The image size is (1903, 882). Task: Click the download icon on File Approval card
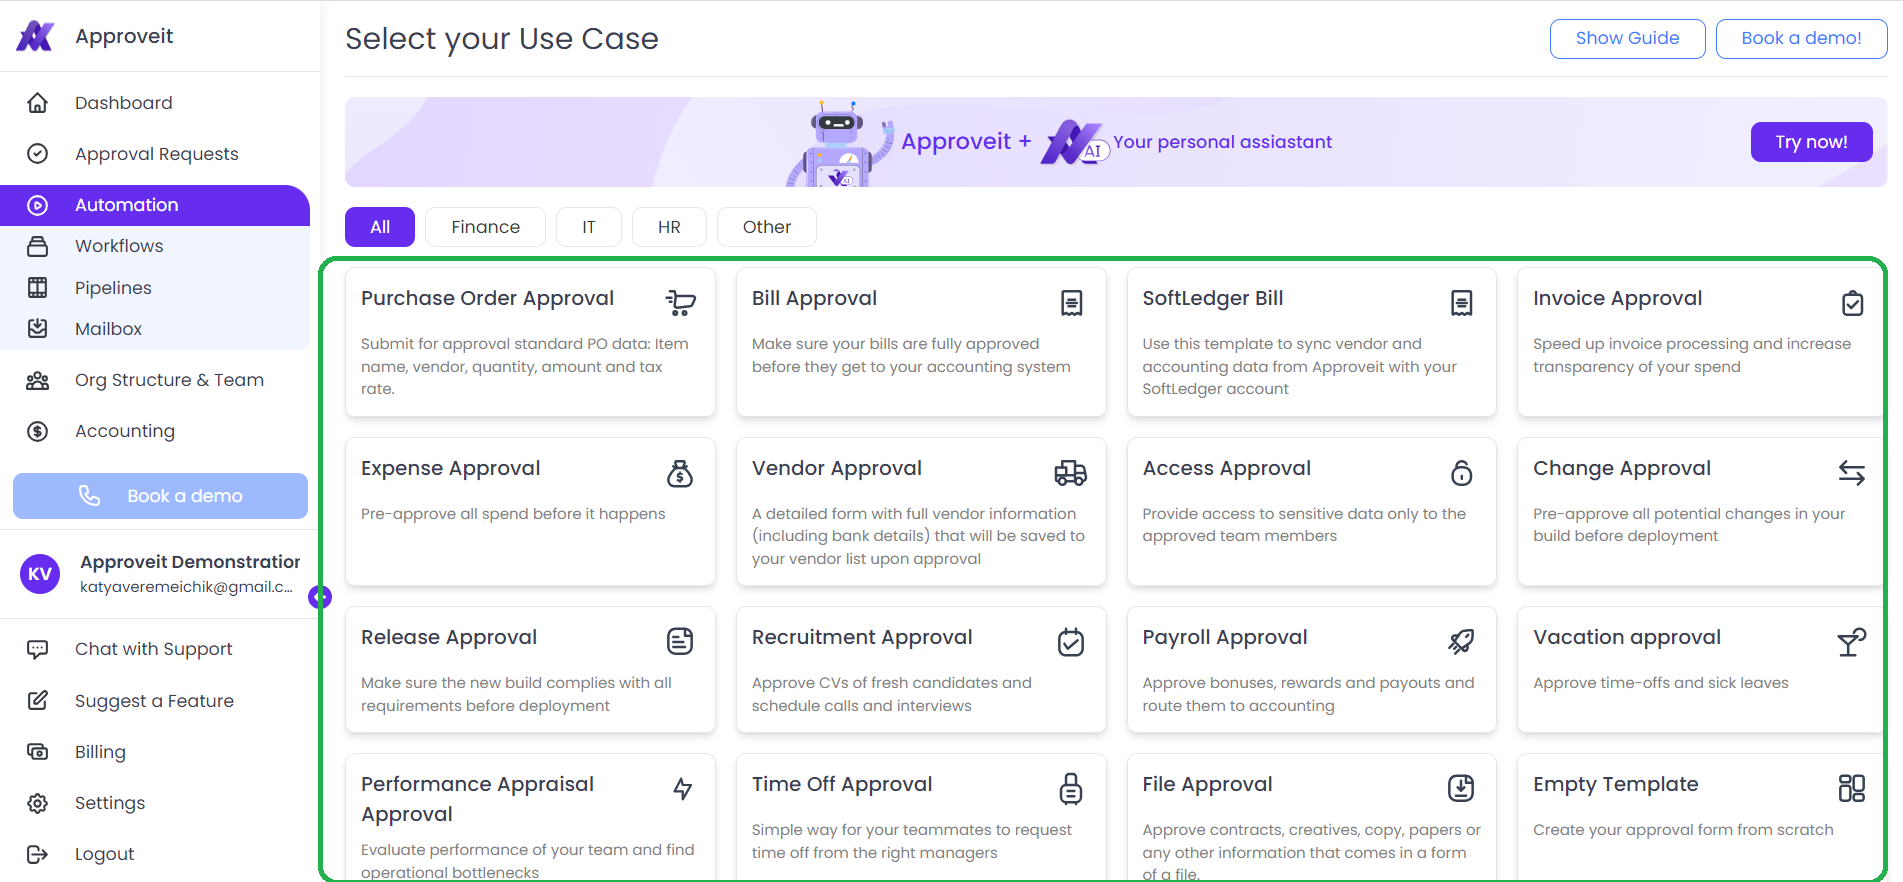pyautogui.click(x=1461, y=788)
